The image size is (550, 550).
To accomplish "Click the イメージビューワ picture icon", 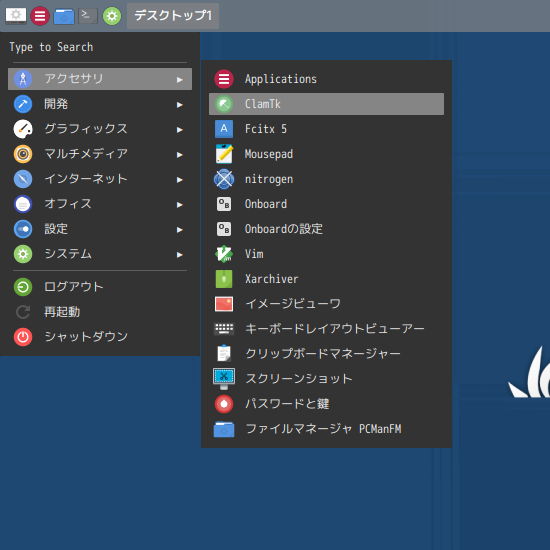I will click(224, 304).
